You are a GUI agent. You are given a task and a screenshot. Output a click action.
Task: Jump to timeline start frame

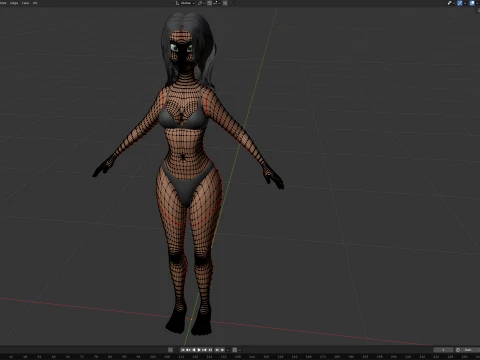tap(183, 350)
